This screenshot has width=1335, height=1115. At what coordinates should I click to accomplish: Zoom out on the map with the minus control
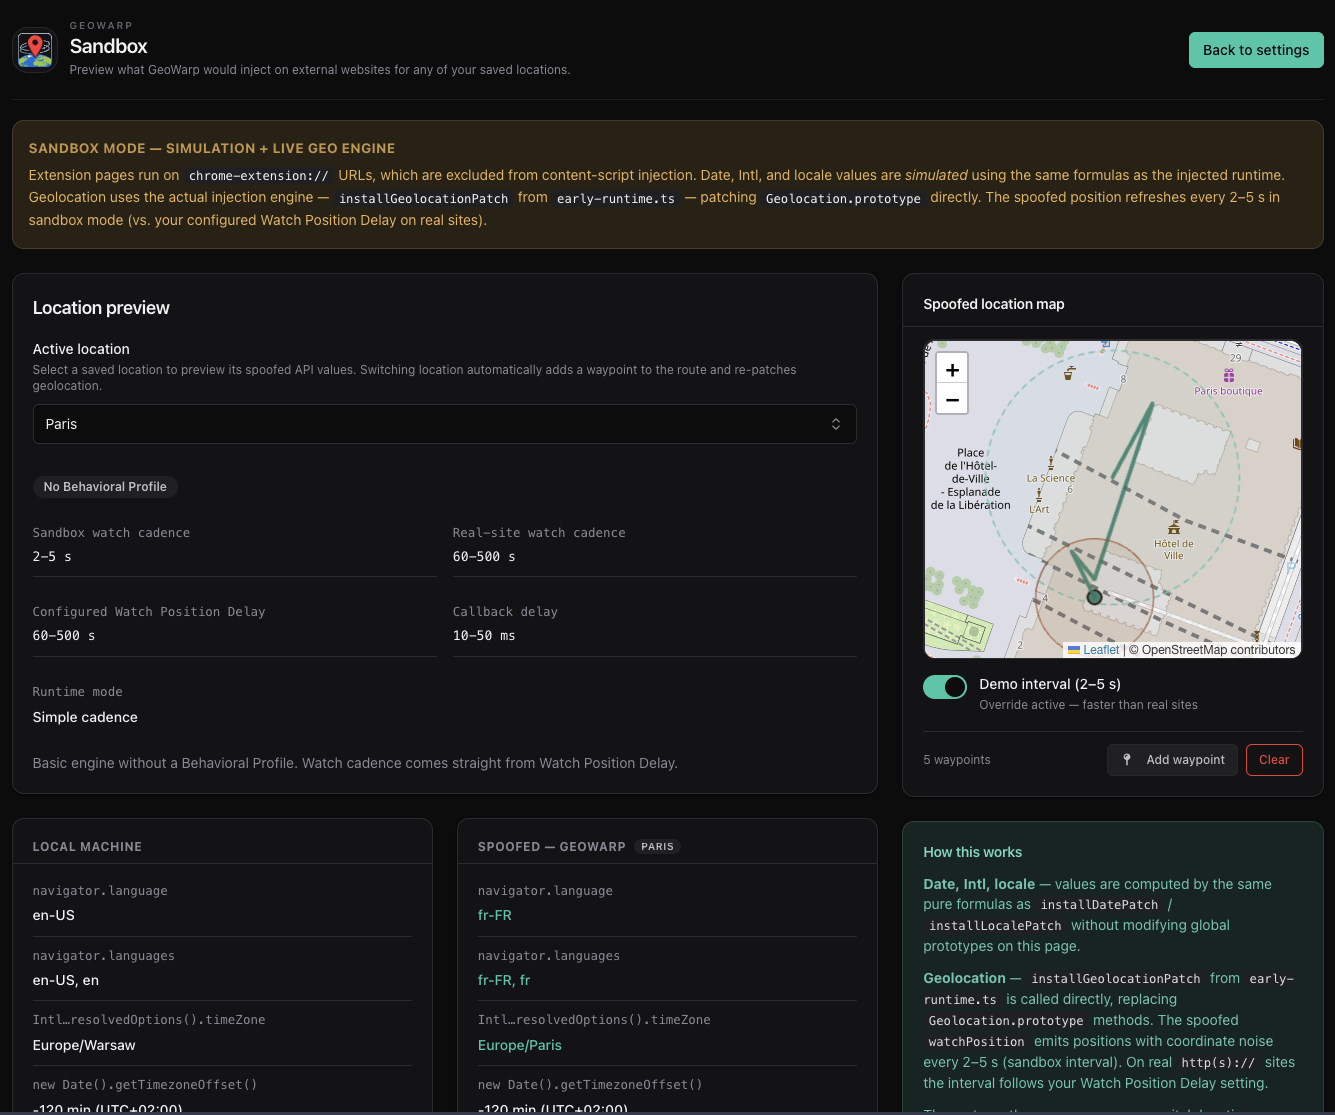click(951, 399)
